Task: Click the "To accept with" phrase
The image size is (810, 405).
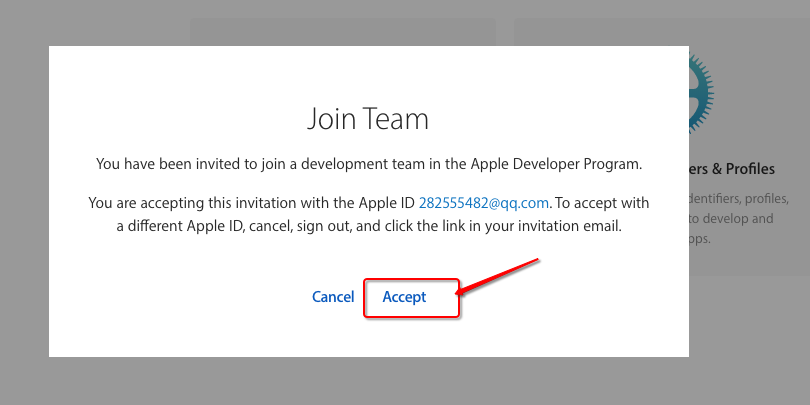Action: point(601,203)
